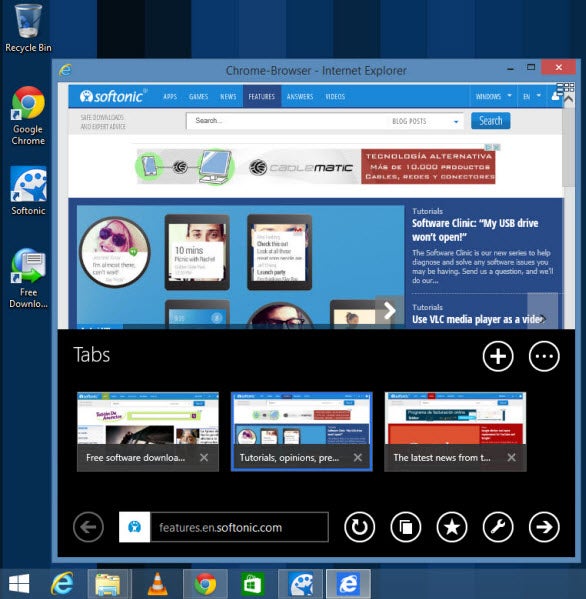Open page tools wrench button

point(498,527)
